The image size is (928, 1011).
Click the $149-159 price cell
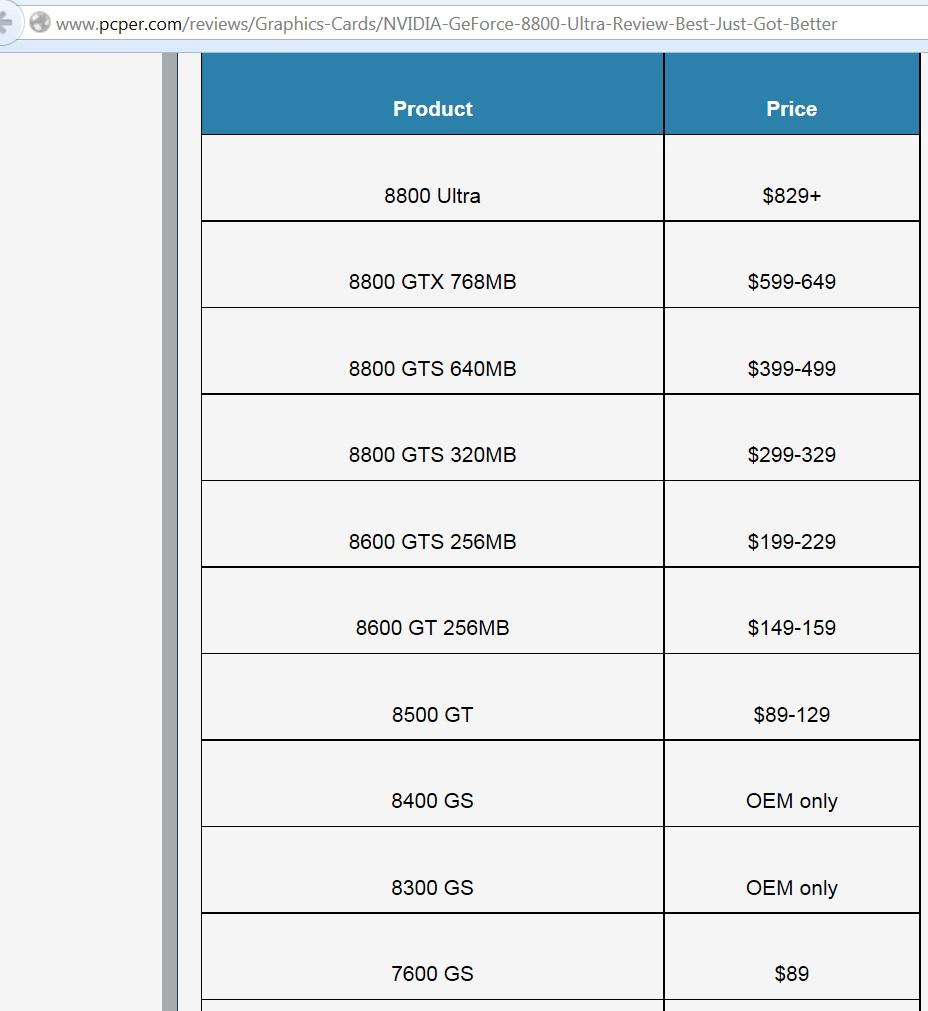pyautogui.click(x=792, y=611)
